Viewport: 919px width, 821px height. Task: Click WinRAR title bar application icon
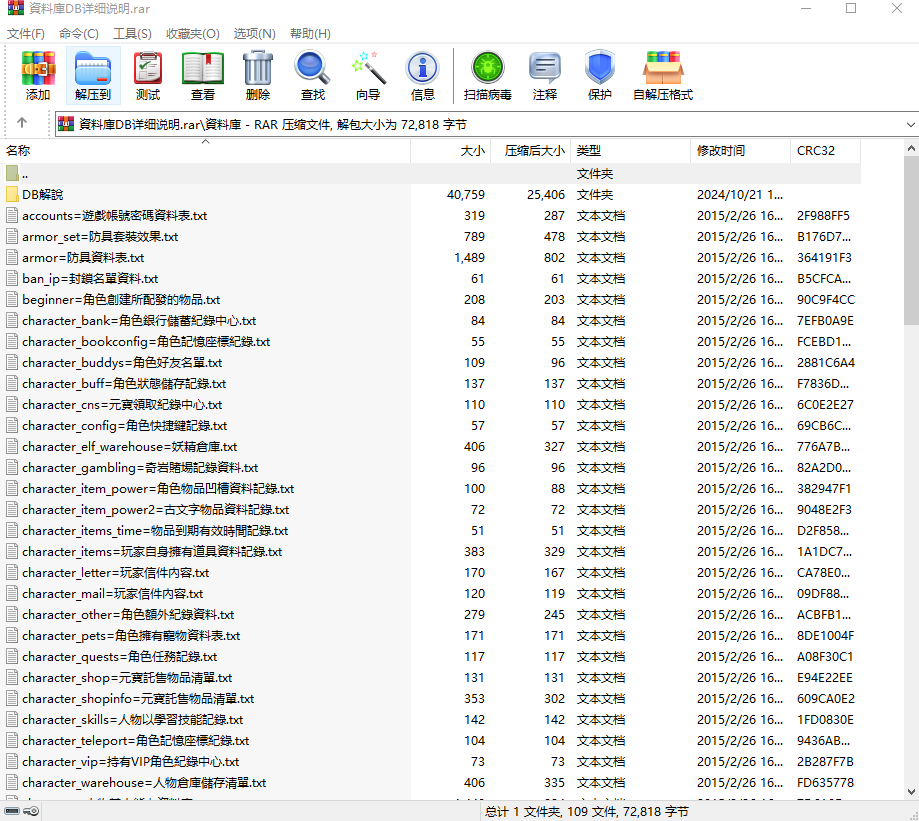tap(16, 8)
